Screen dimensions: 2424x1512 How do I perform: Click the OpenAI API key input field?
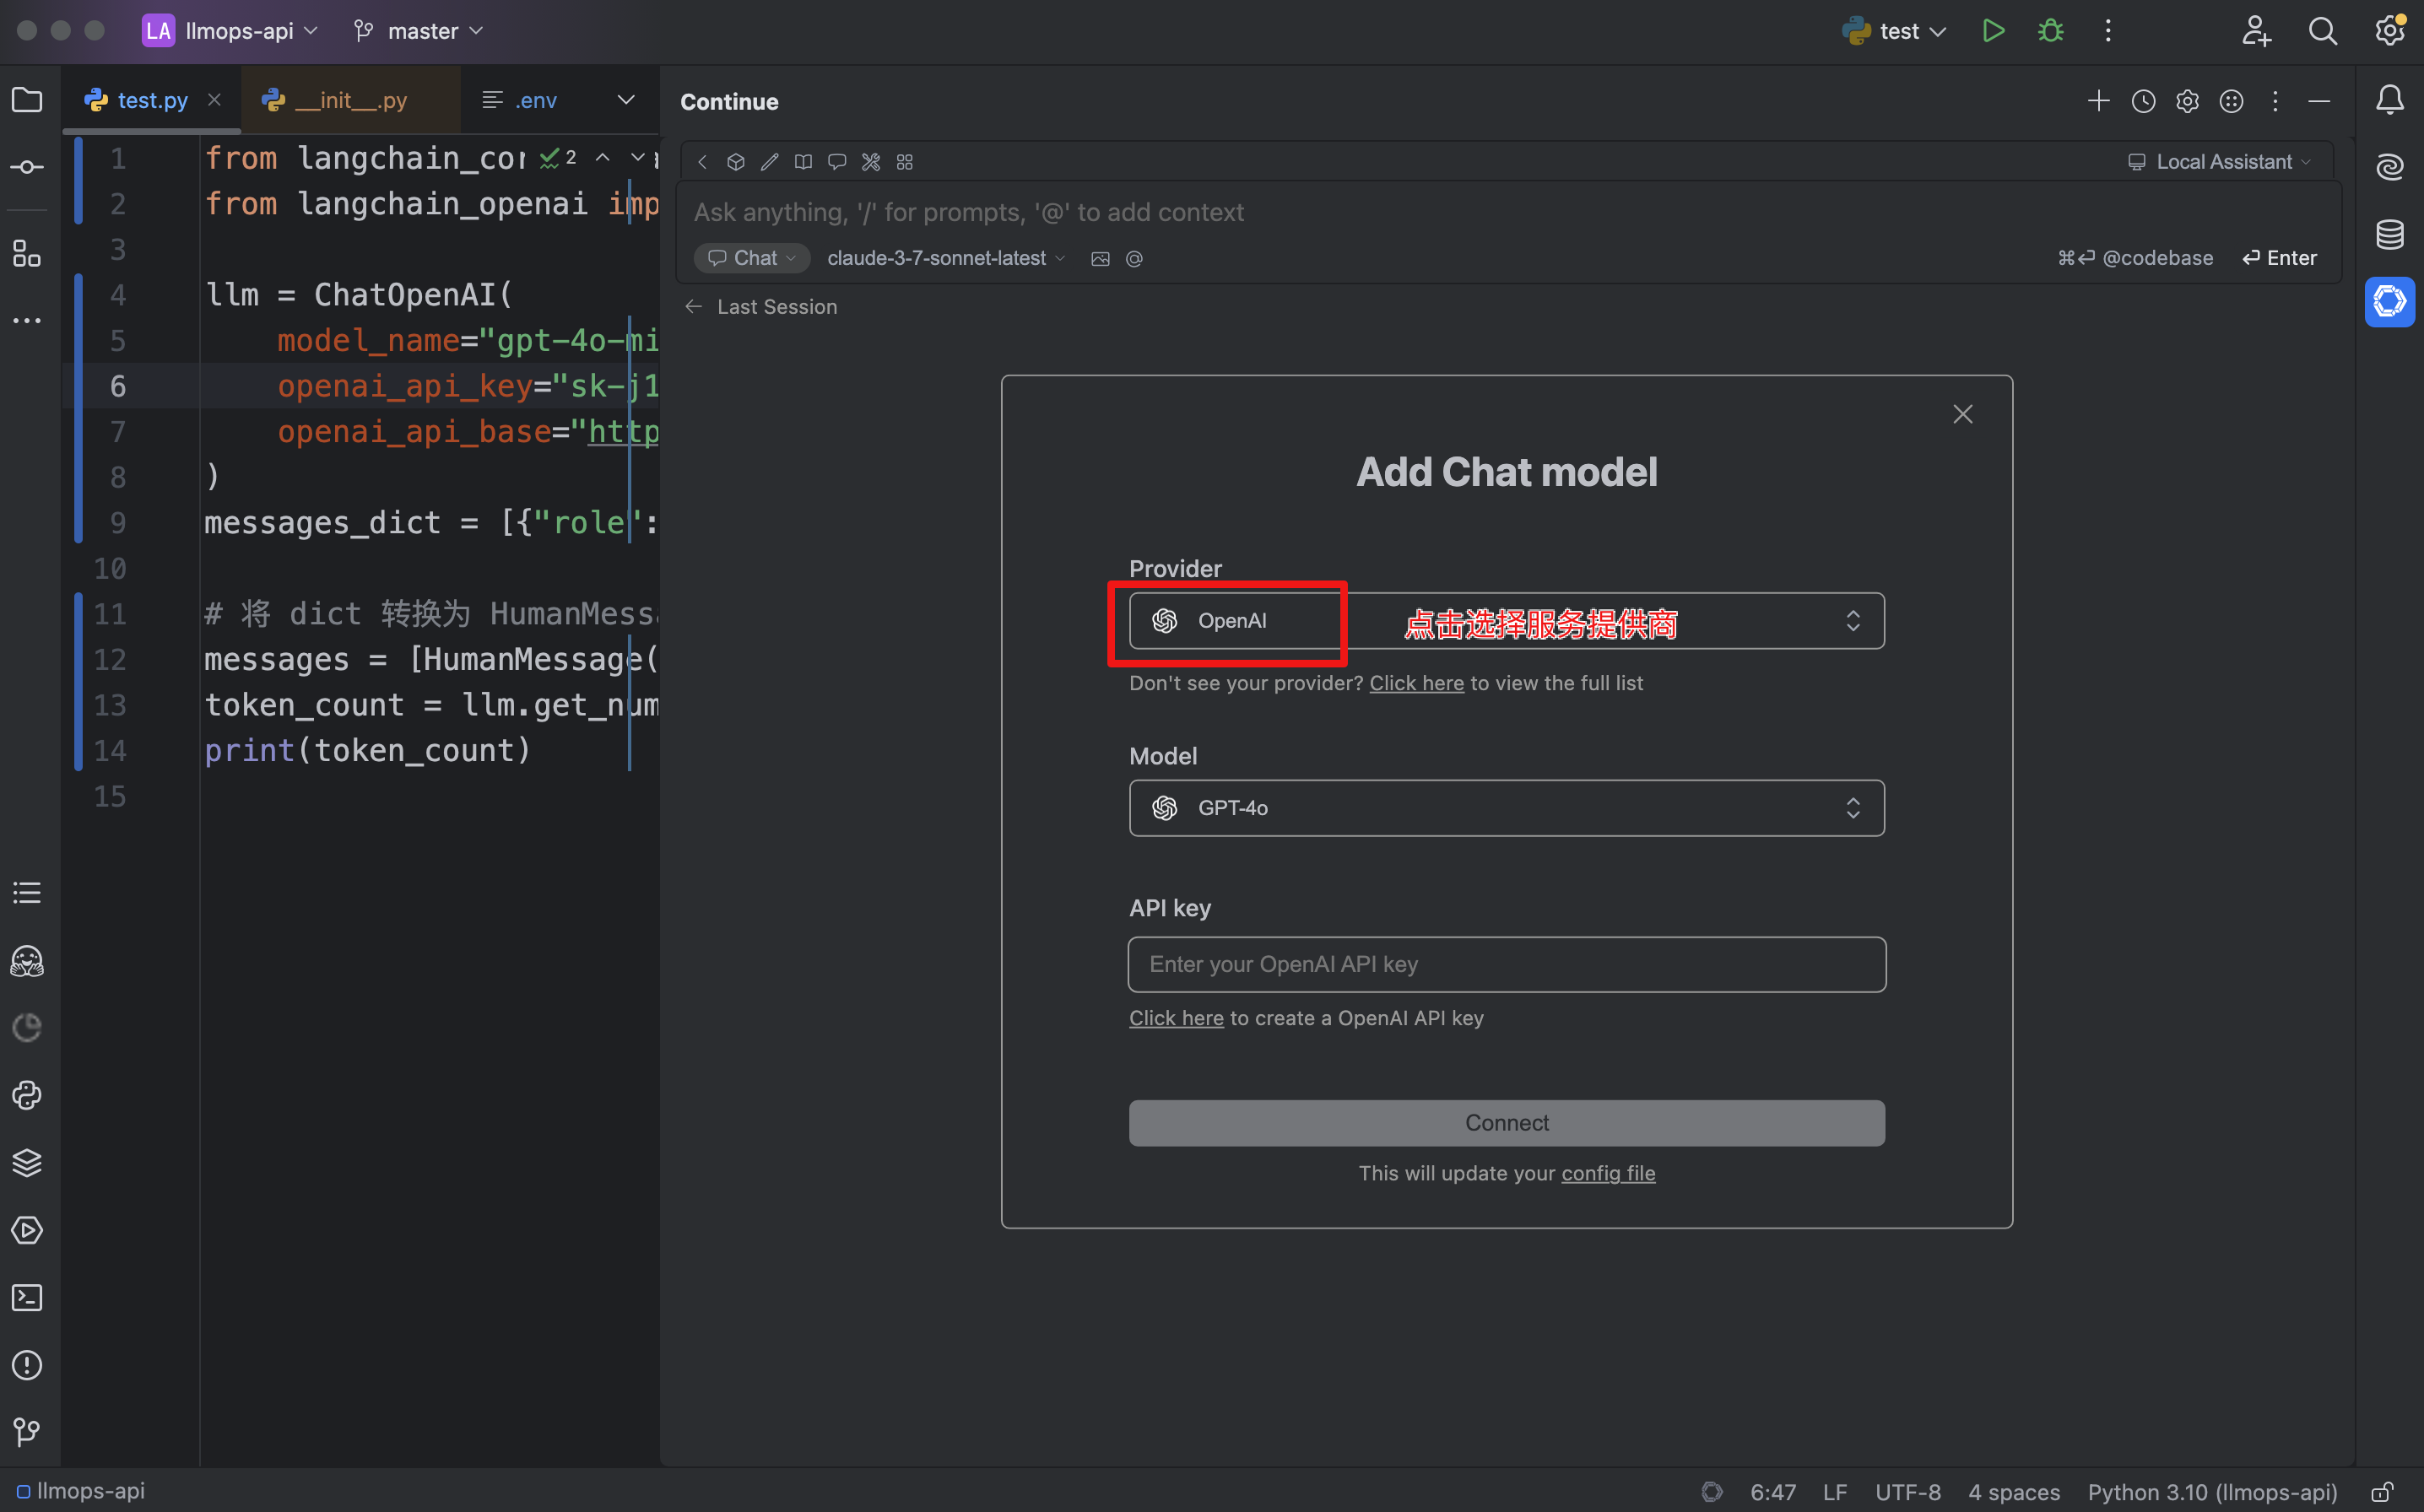point(1506,964)
